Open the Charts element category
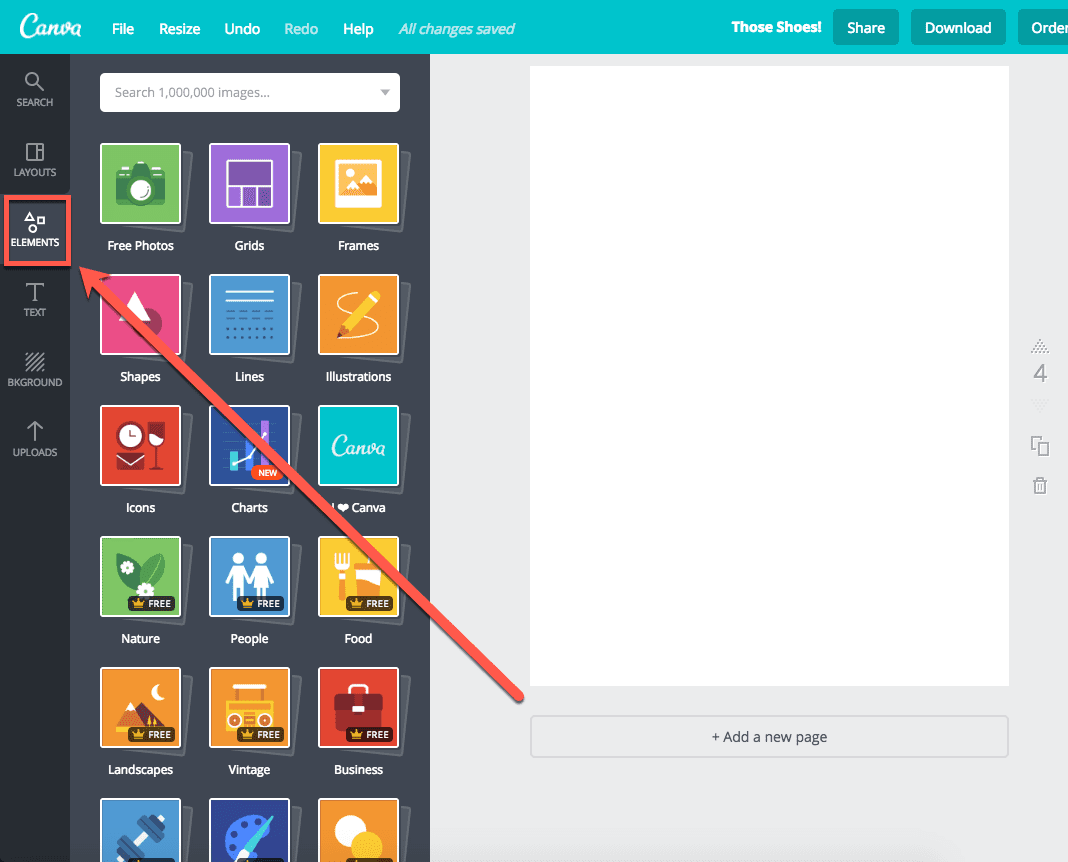The image size is (1068, 862). [249, 446]
